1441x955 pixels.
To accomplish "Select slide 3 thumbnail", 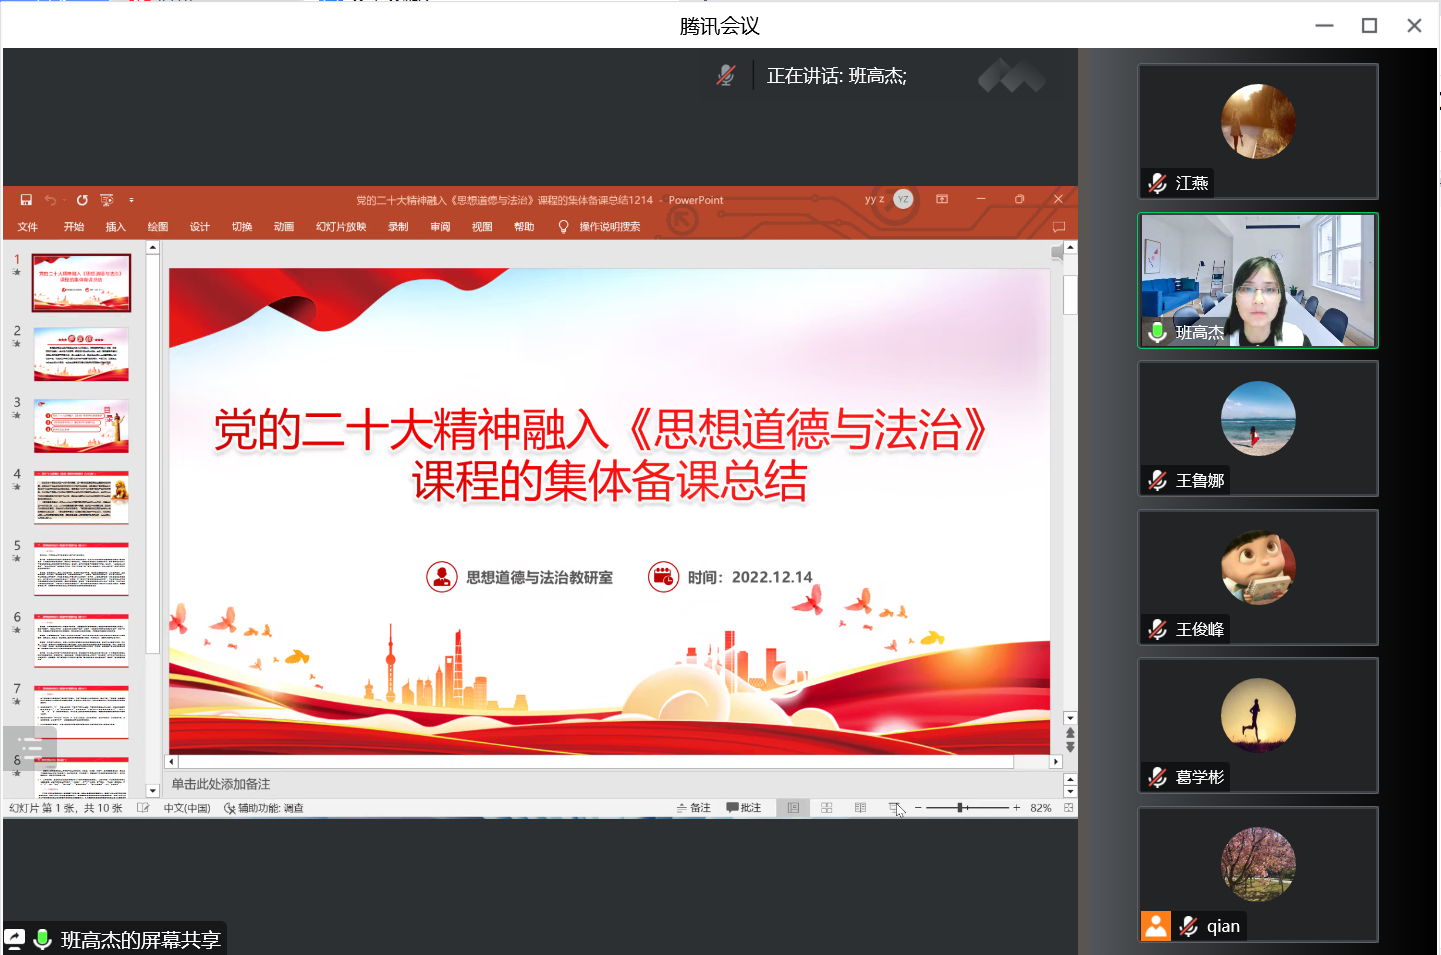I will click(81, 426).
